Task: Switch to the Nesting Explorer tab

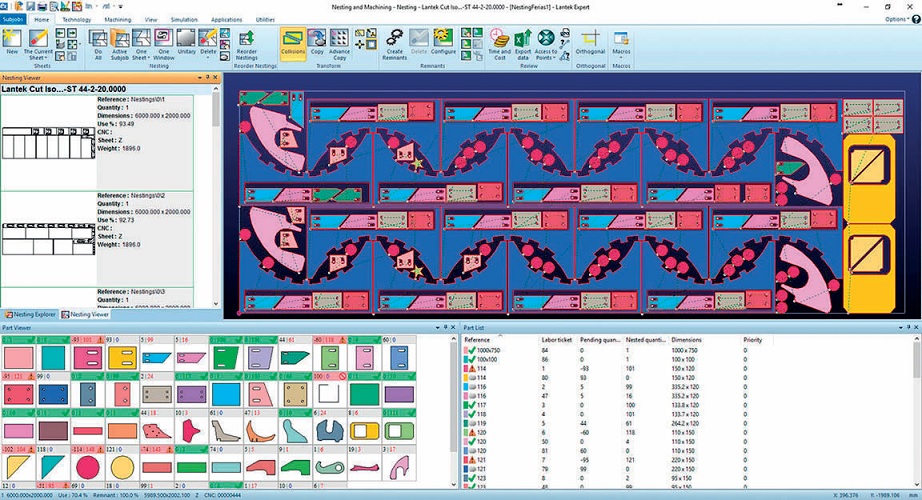Action: coord(30,315)
